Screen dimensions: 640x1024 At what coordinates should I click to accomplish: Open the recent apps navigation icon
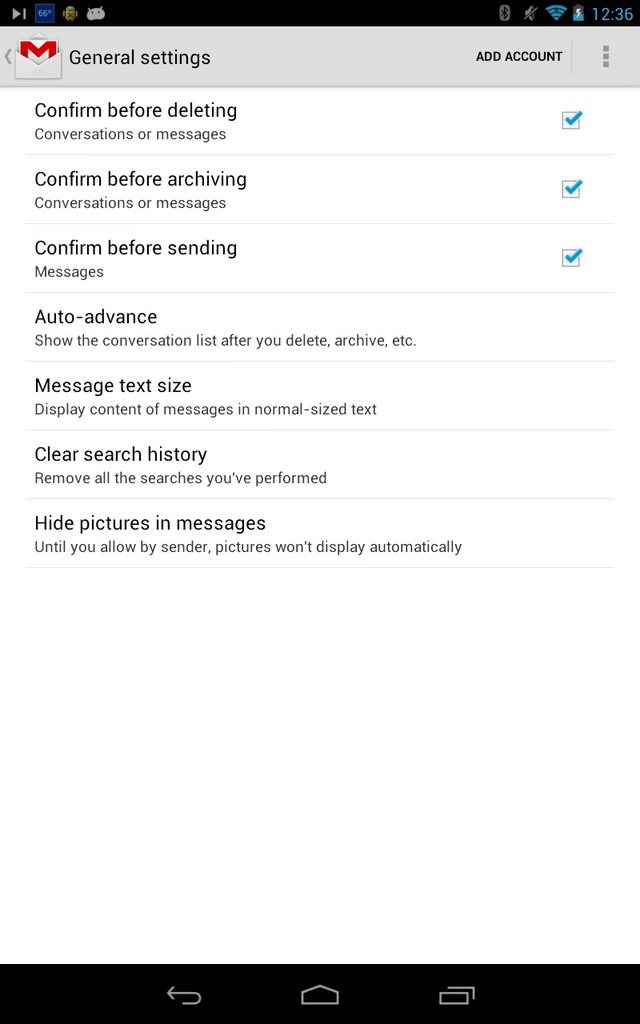point(456,995)
